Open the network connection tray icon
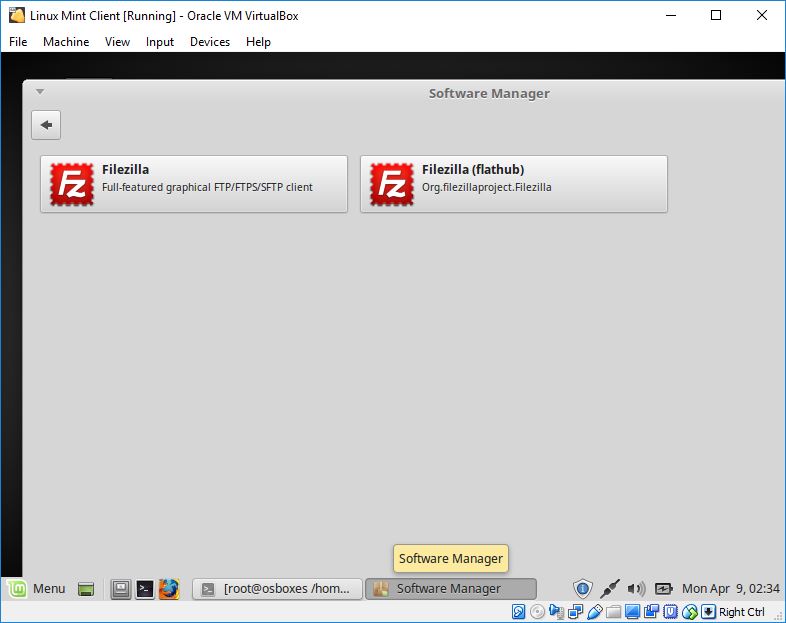Viewport: 786px width, 623px height. [610, 588]
